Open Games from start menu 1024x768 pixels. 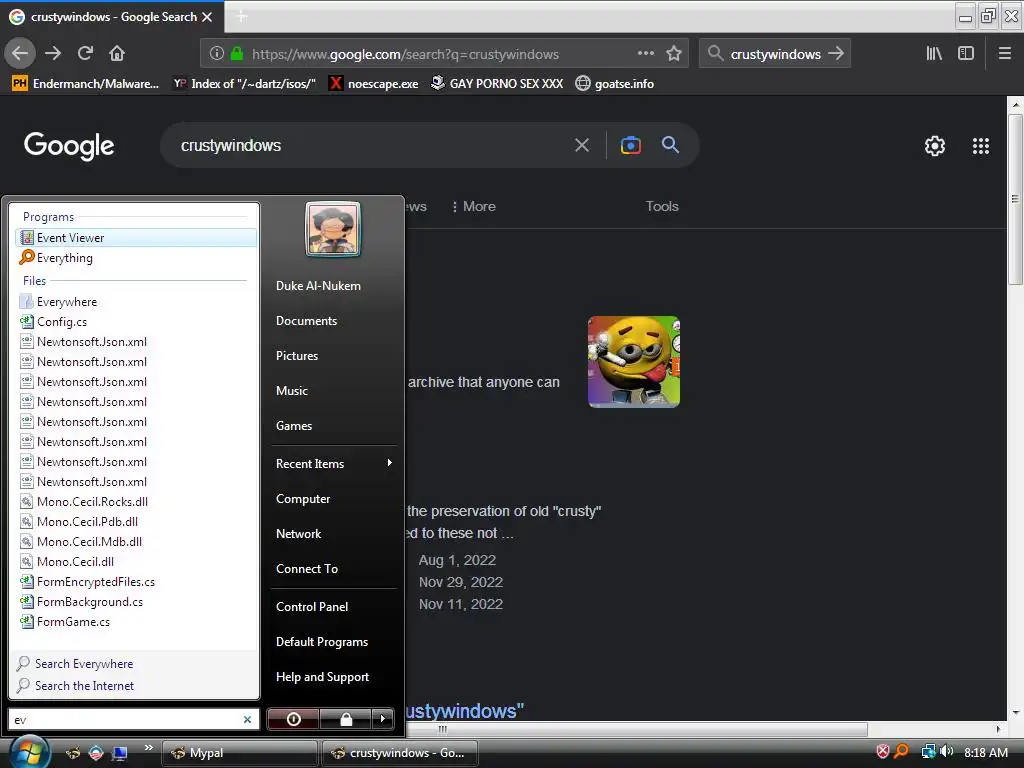(x=294, y=426)
